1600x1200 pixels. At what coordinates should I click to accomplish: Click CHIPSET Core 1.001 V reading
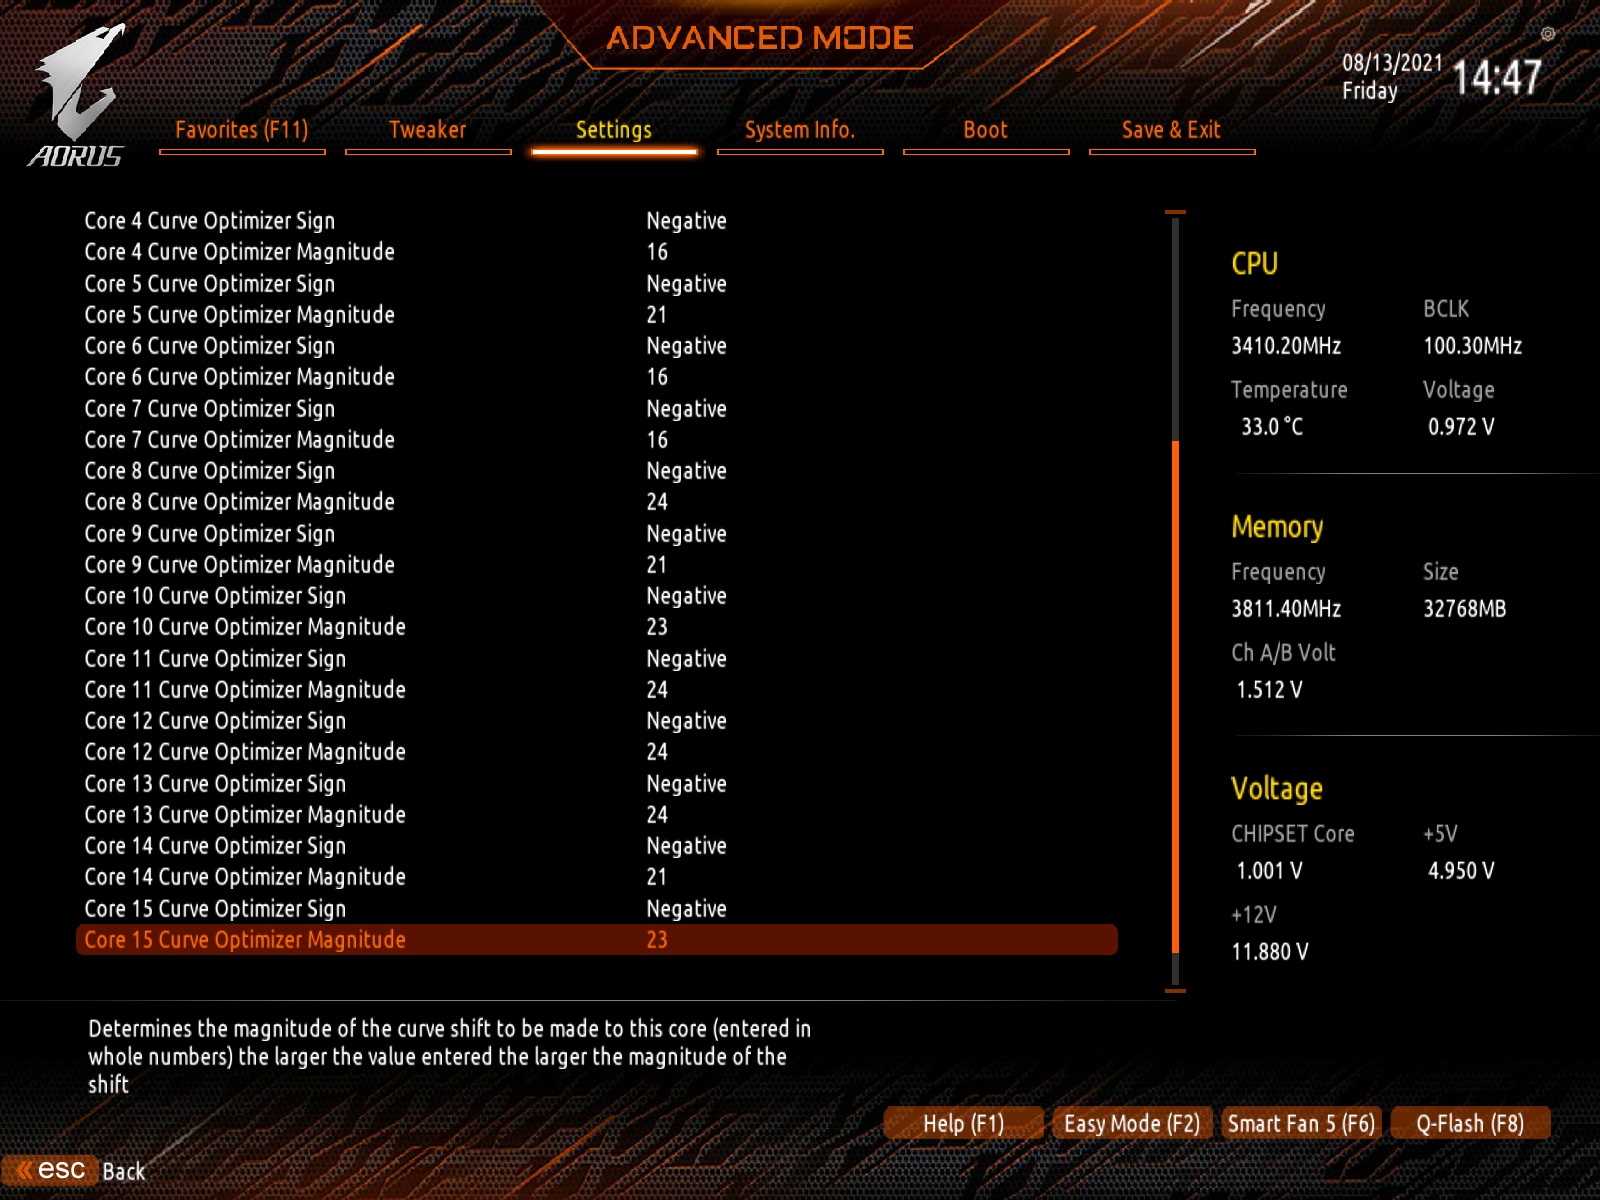point(1269,871)
